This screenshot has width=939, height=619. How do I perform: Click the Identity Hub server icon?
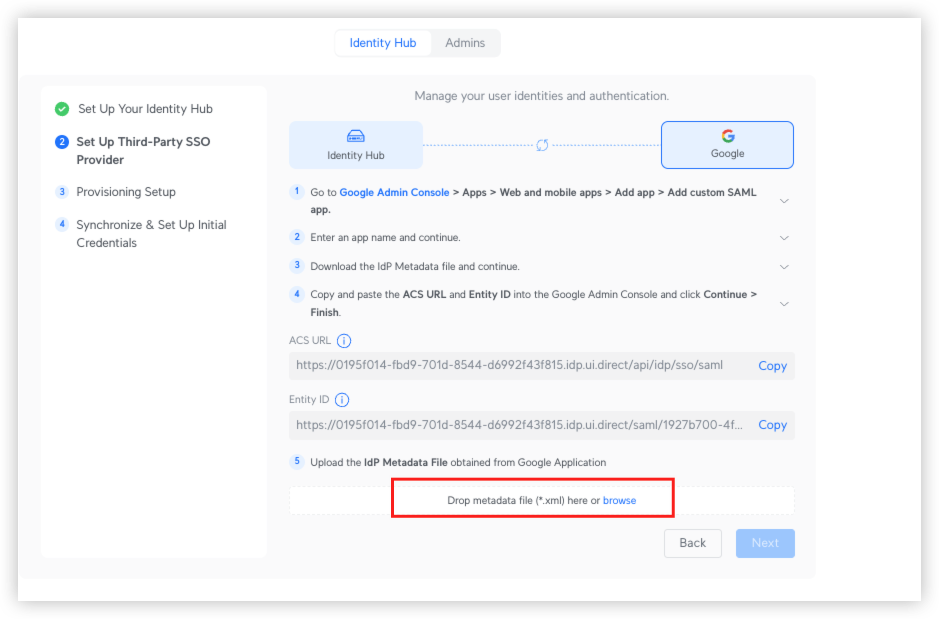tap(356, 136)
